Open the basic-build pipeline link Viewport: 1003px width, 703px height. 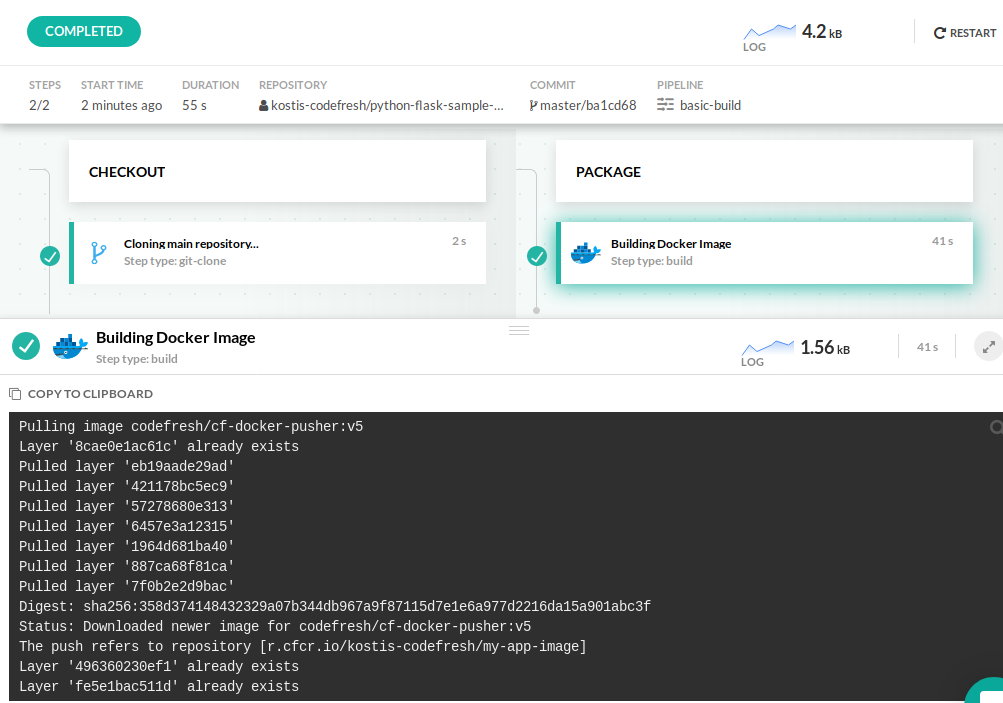[x=710, y=105]
